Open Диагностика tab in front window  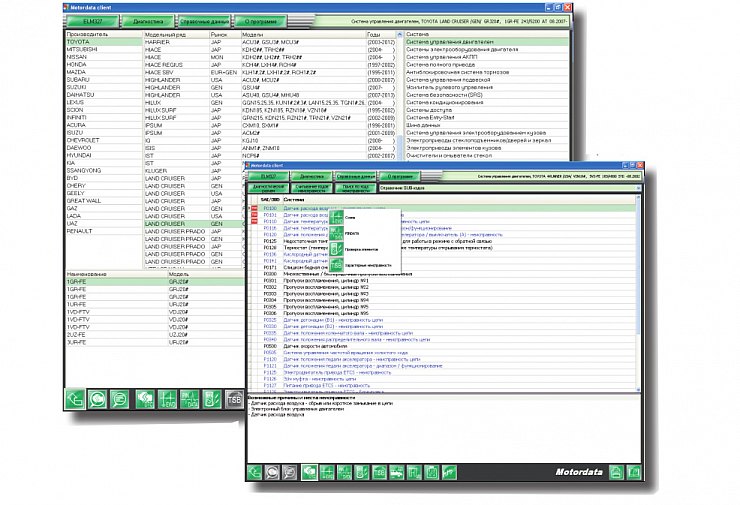click(311, 176)
